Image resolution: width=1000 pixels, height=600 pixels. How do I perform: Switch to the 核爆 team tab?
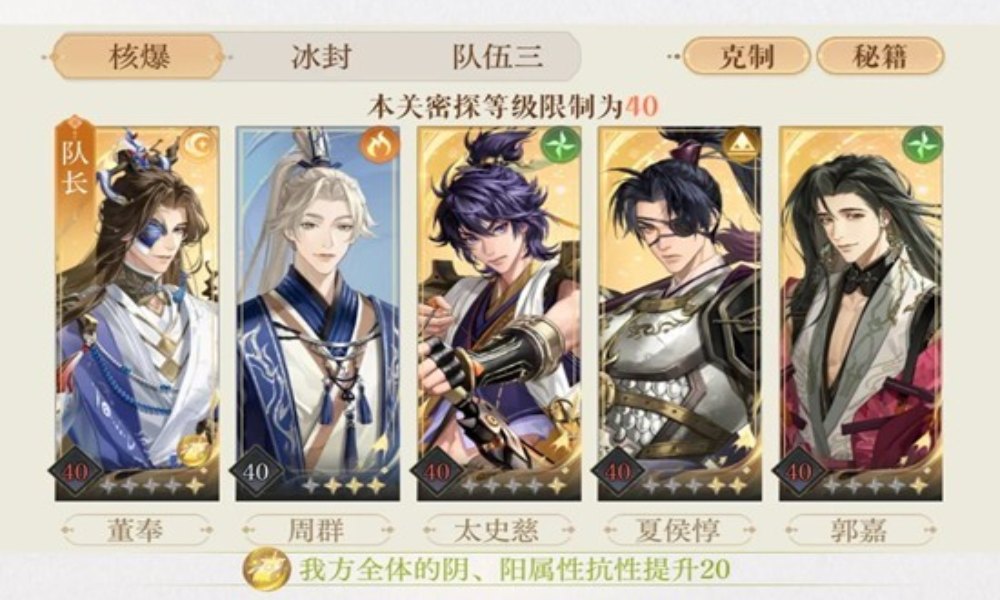tap(138, 57)
